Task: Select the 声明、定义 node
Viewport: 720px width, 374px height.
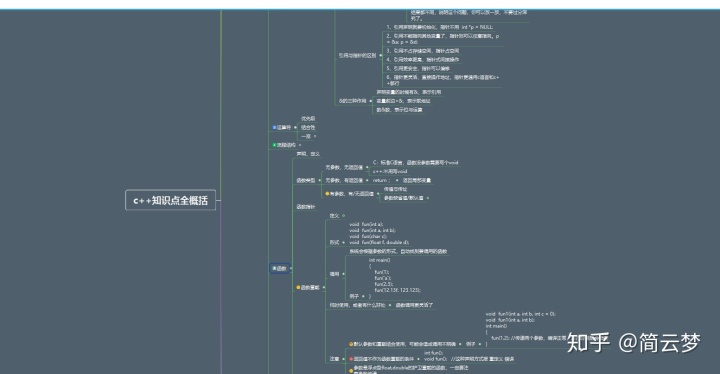Action: click(x=308, y=154)
